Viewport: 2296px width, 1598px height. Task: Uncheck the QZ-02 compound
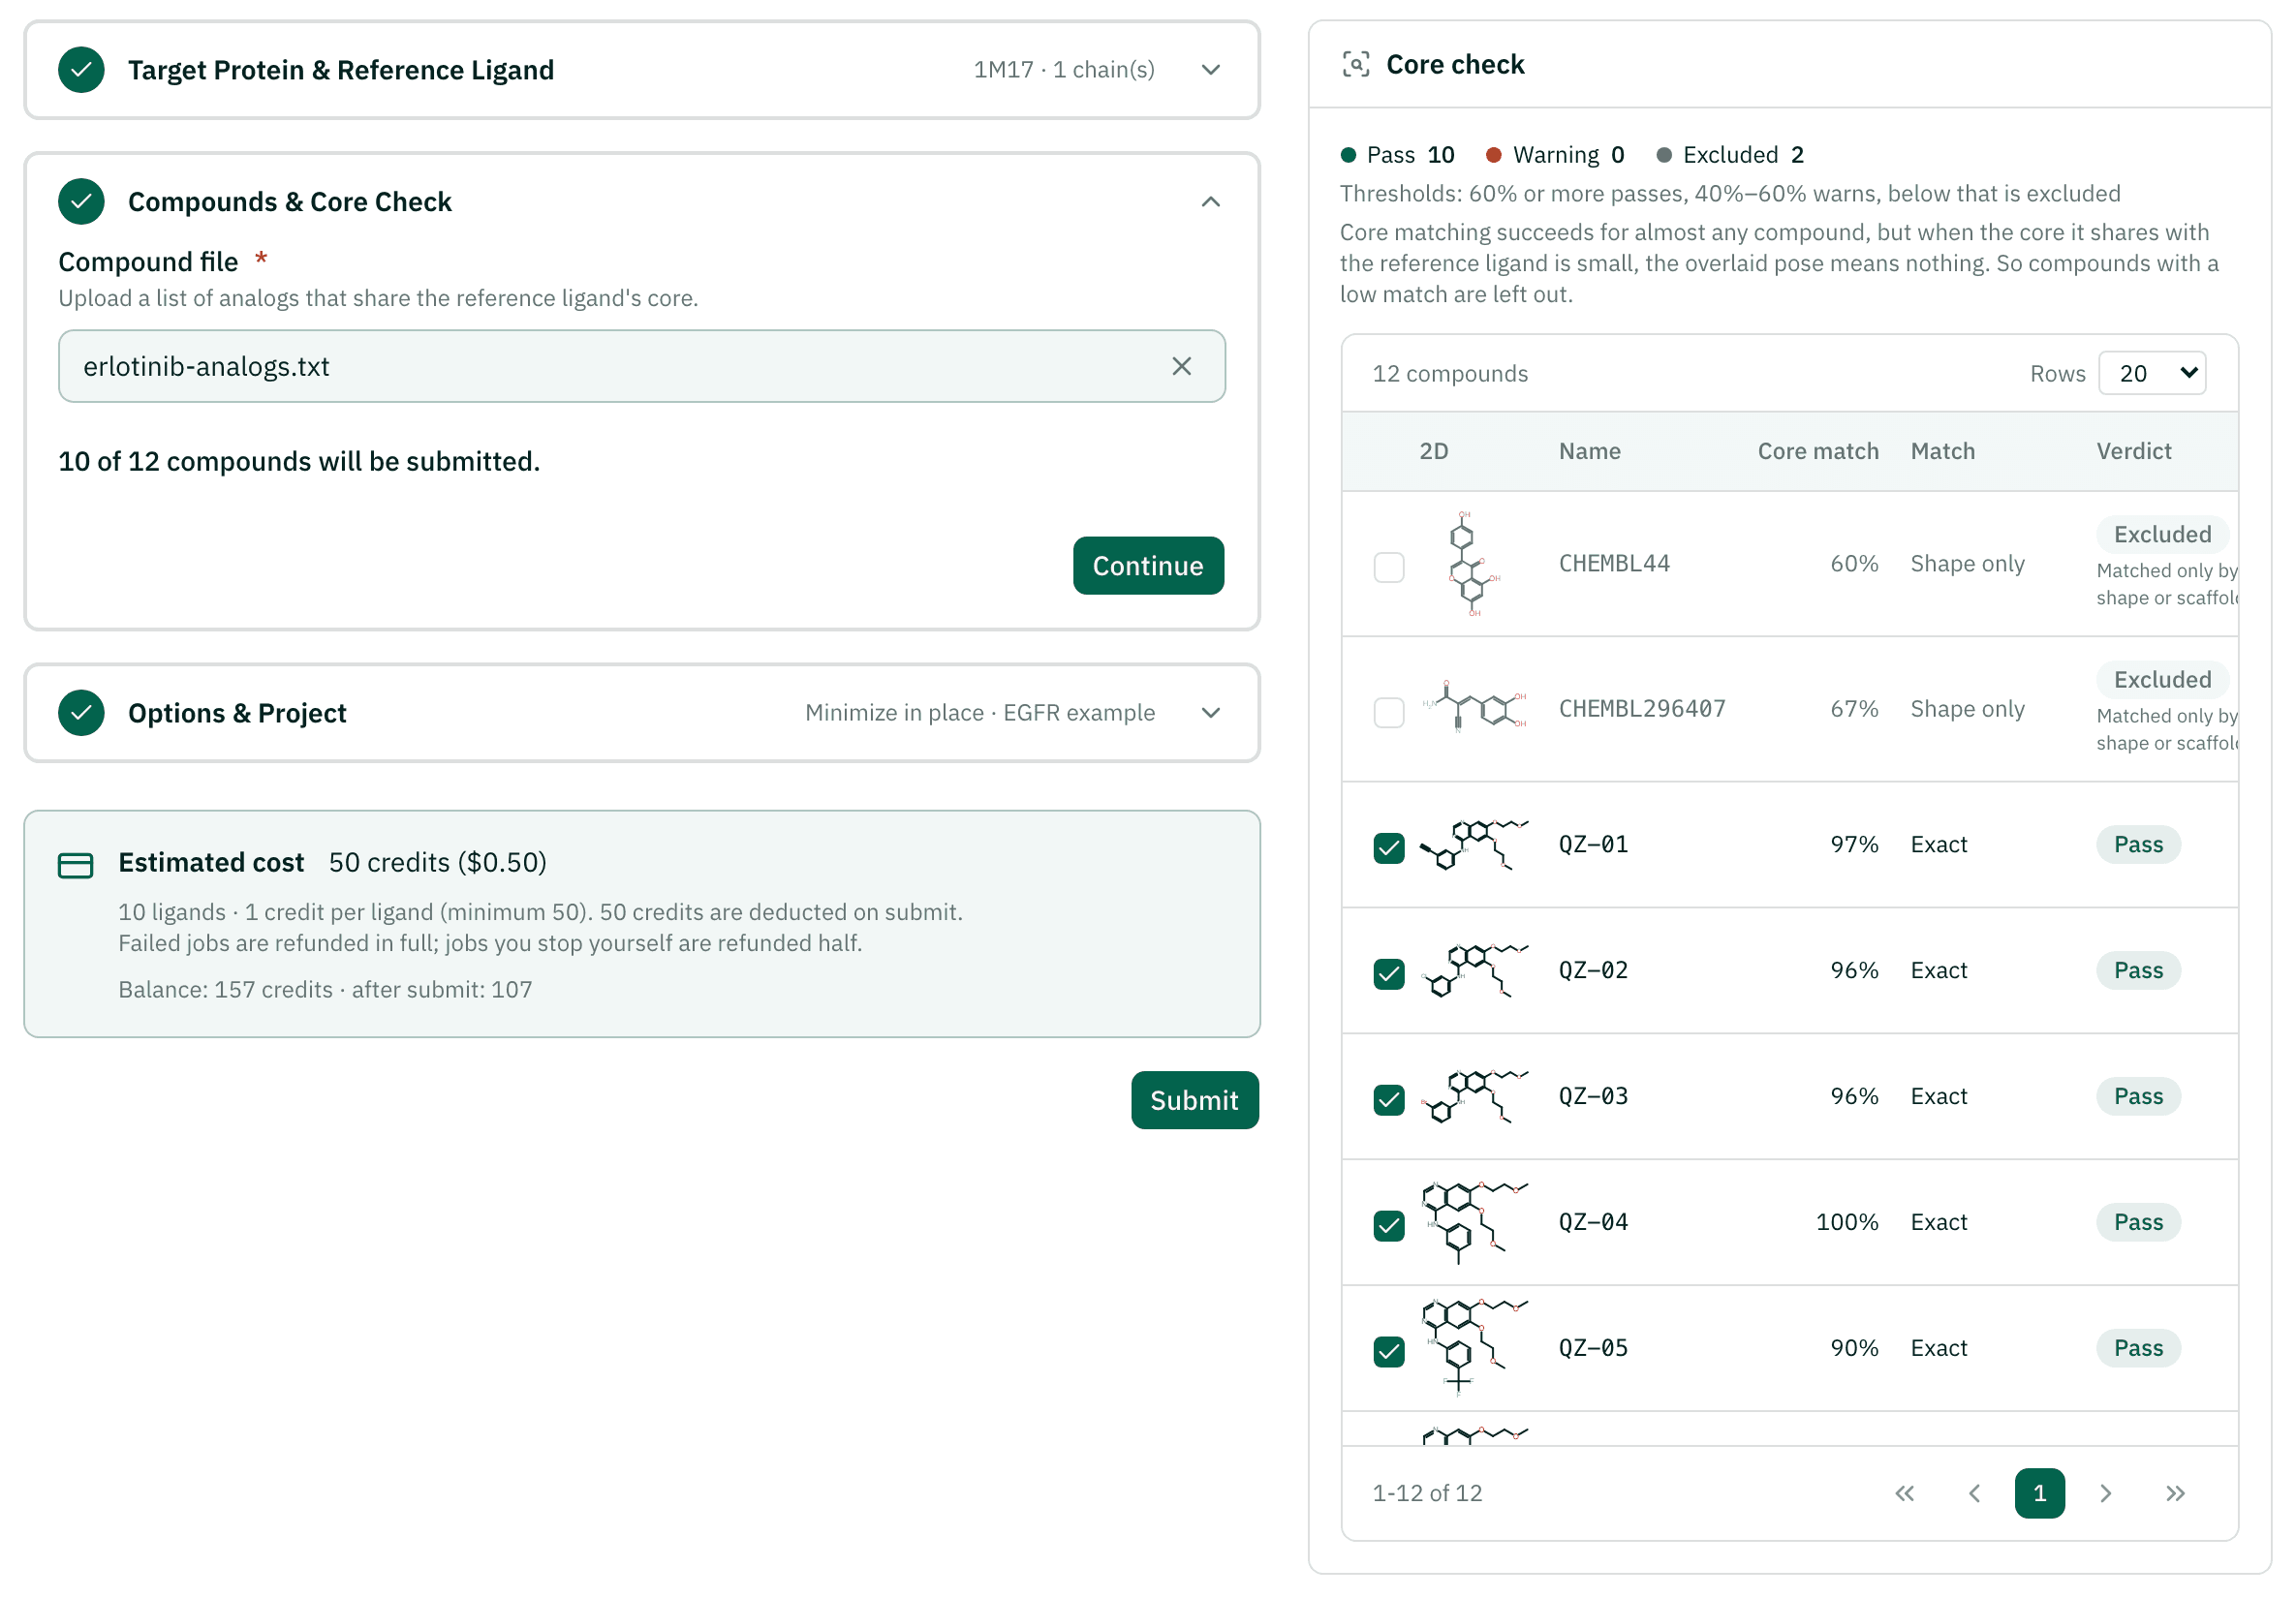1389,974
